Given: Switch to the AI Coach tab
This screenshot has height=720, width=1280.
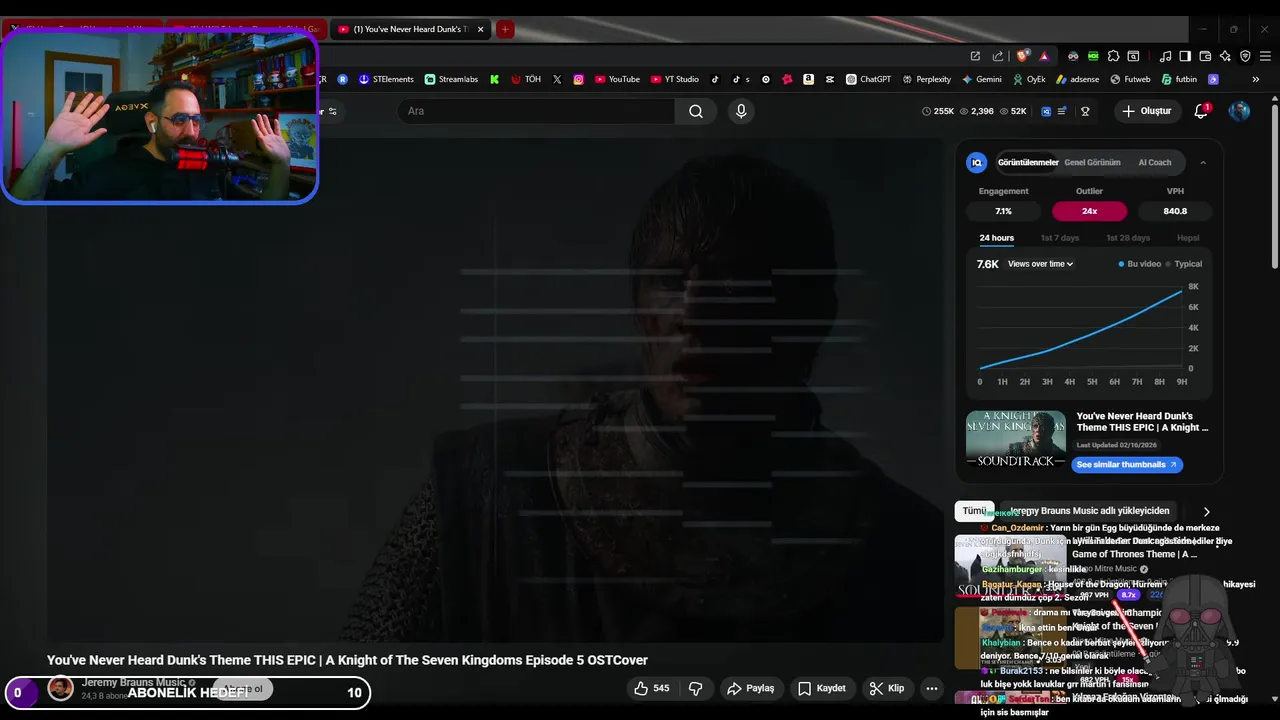Looking at the screenshot, I should click(x=1155, y=162).
